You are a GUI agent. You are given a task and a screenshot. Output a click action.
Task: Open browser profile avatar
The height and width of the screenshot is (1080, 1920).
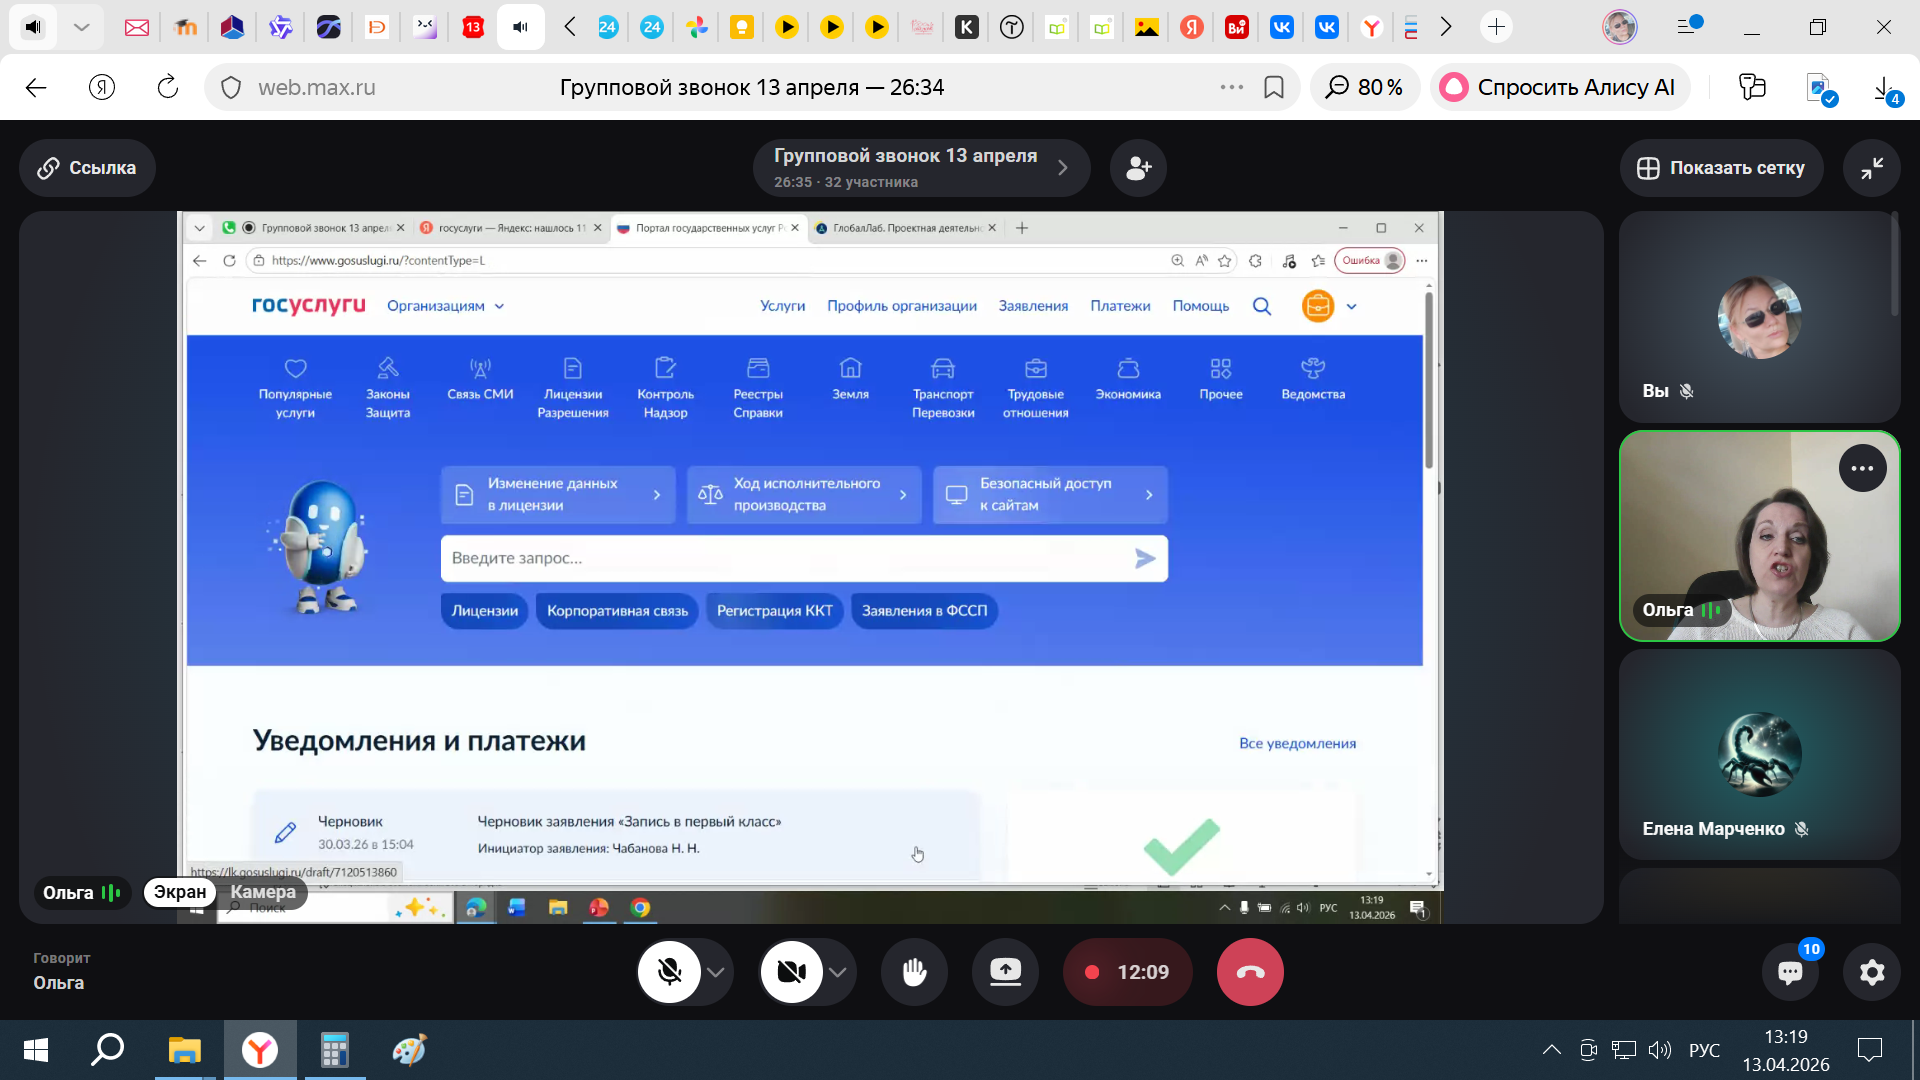[x=1620, y=27]
